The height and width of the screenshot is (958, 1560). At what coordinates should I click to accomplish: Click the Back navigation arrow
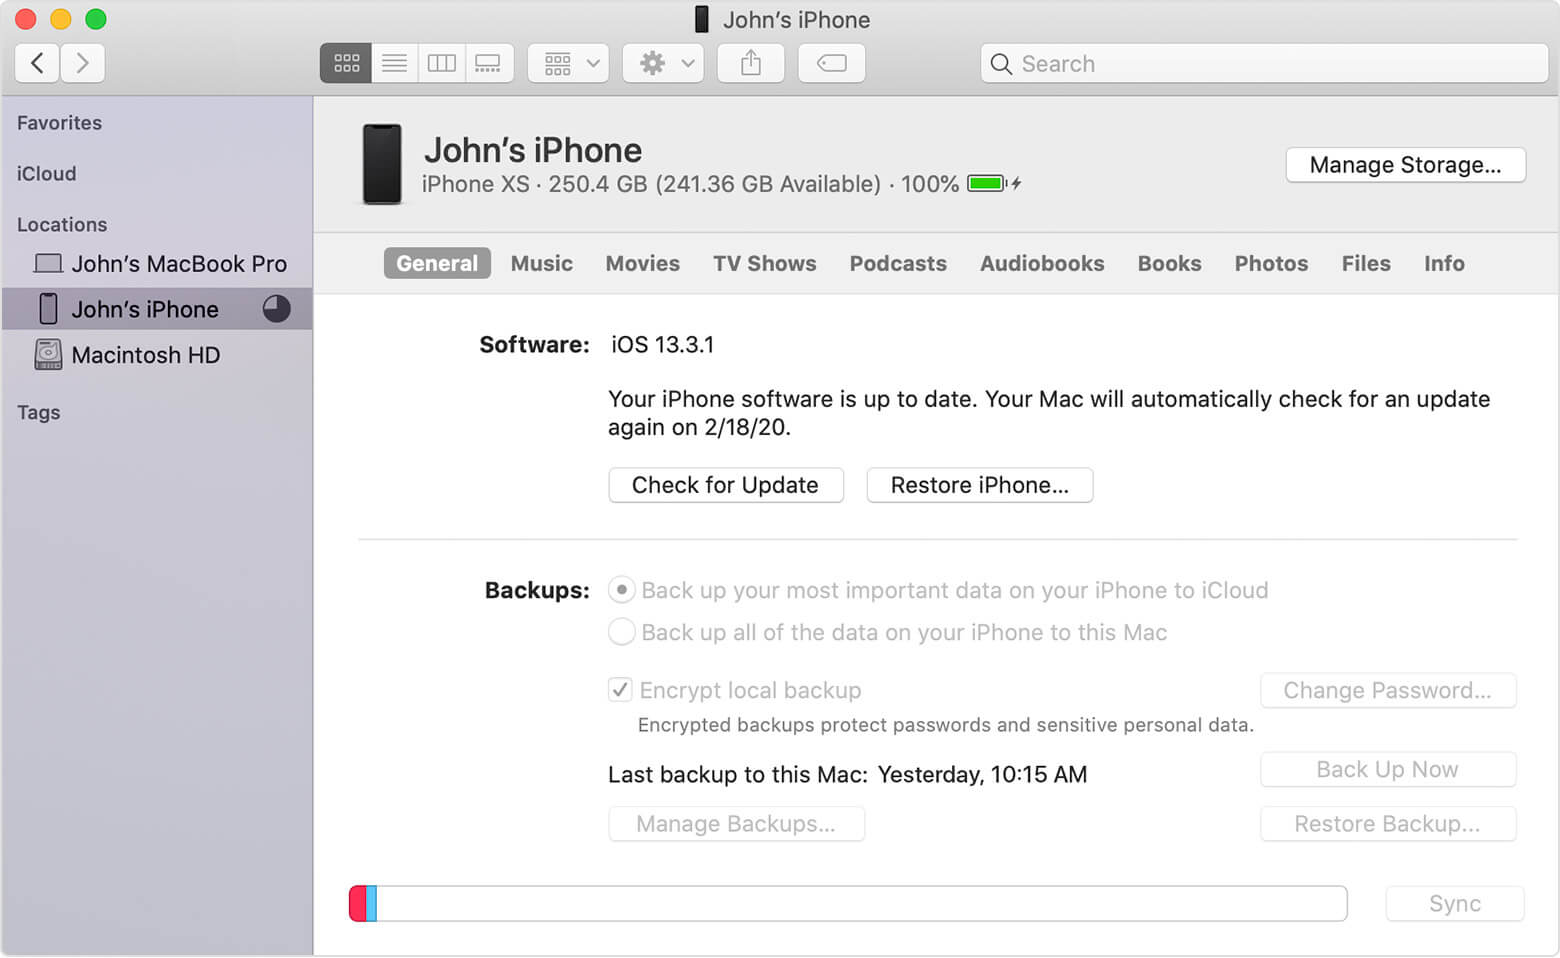click(x=36, y=62)
